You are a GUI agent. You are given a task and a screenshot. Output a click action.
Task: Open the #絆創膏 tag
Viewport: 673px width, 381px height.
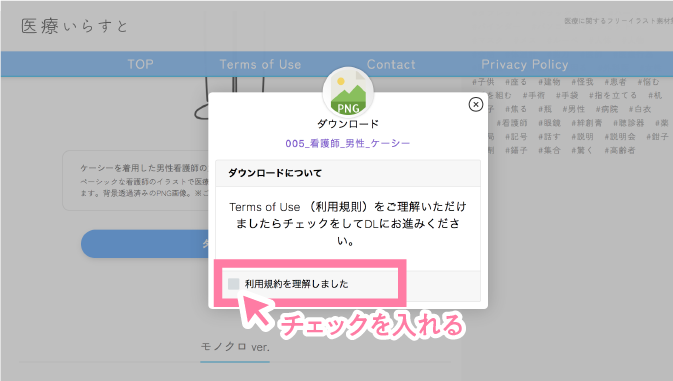[x=587, y=123]
